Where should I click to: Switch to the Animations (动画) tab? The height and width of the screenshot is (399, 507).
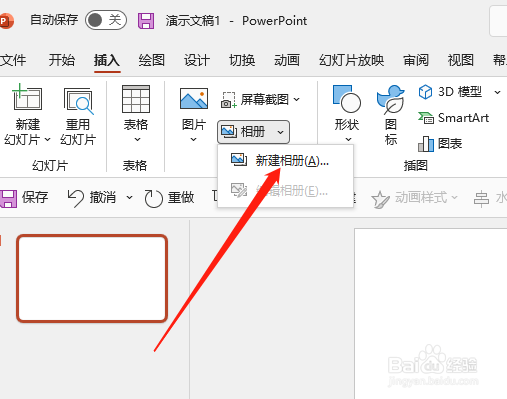coord(287,60)
